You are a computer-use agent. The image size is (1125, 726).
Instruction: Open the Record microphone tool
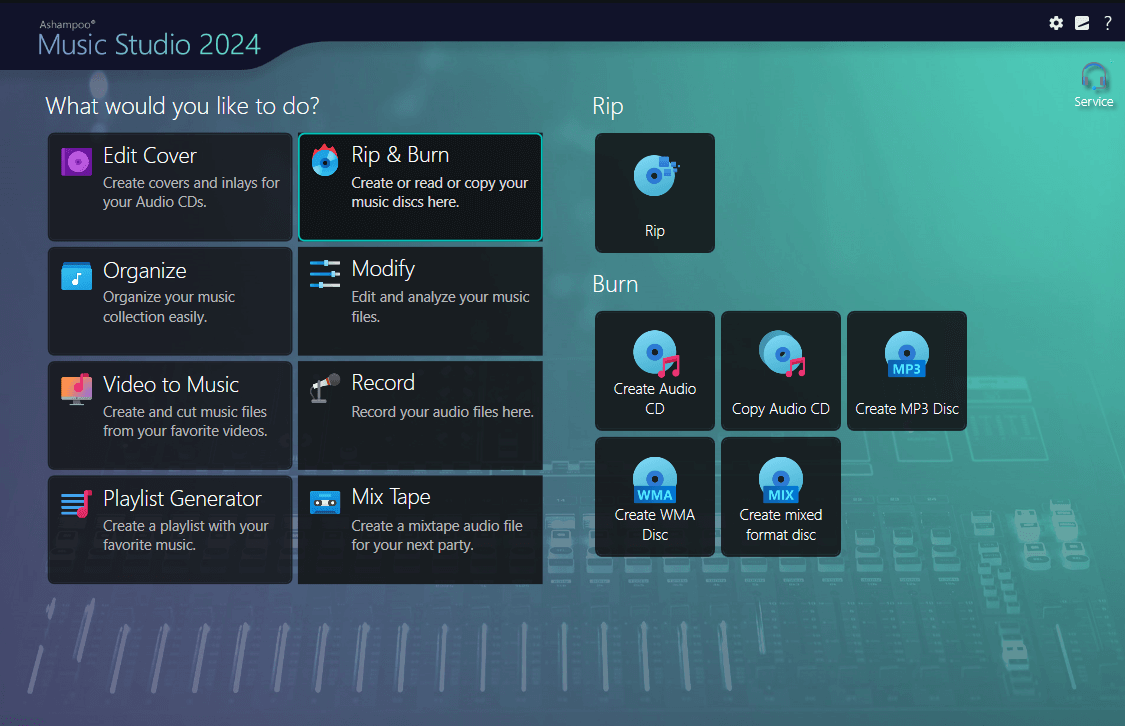click(323, 388)
